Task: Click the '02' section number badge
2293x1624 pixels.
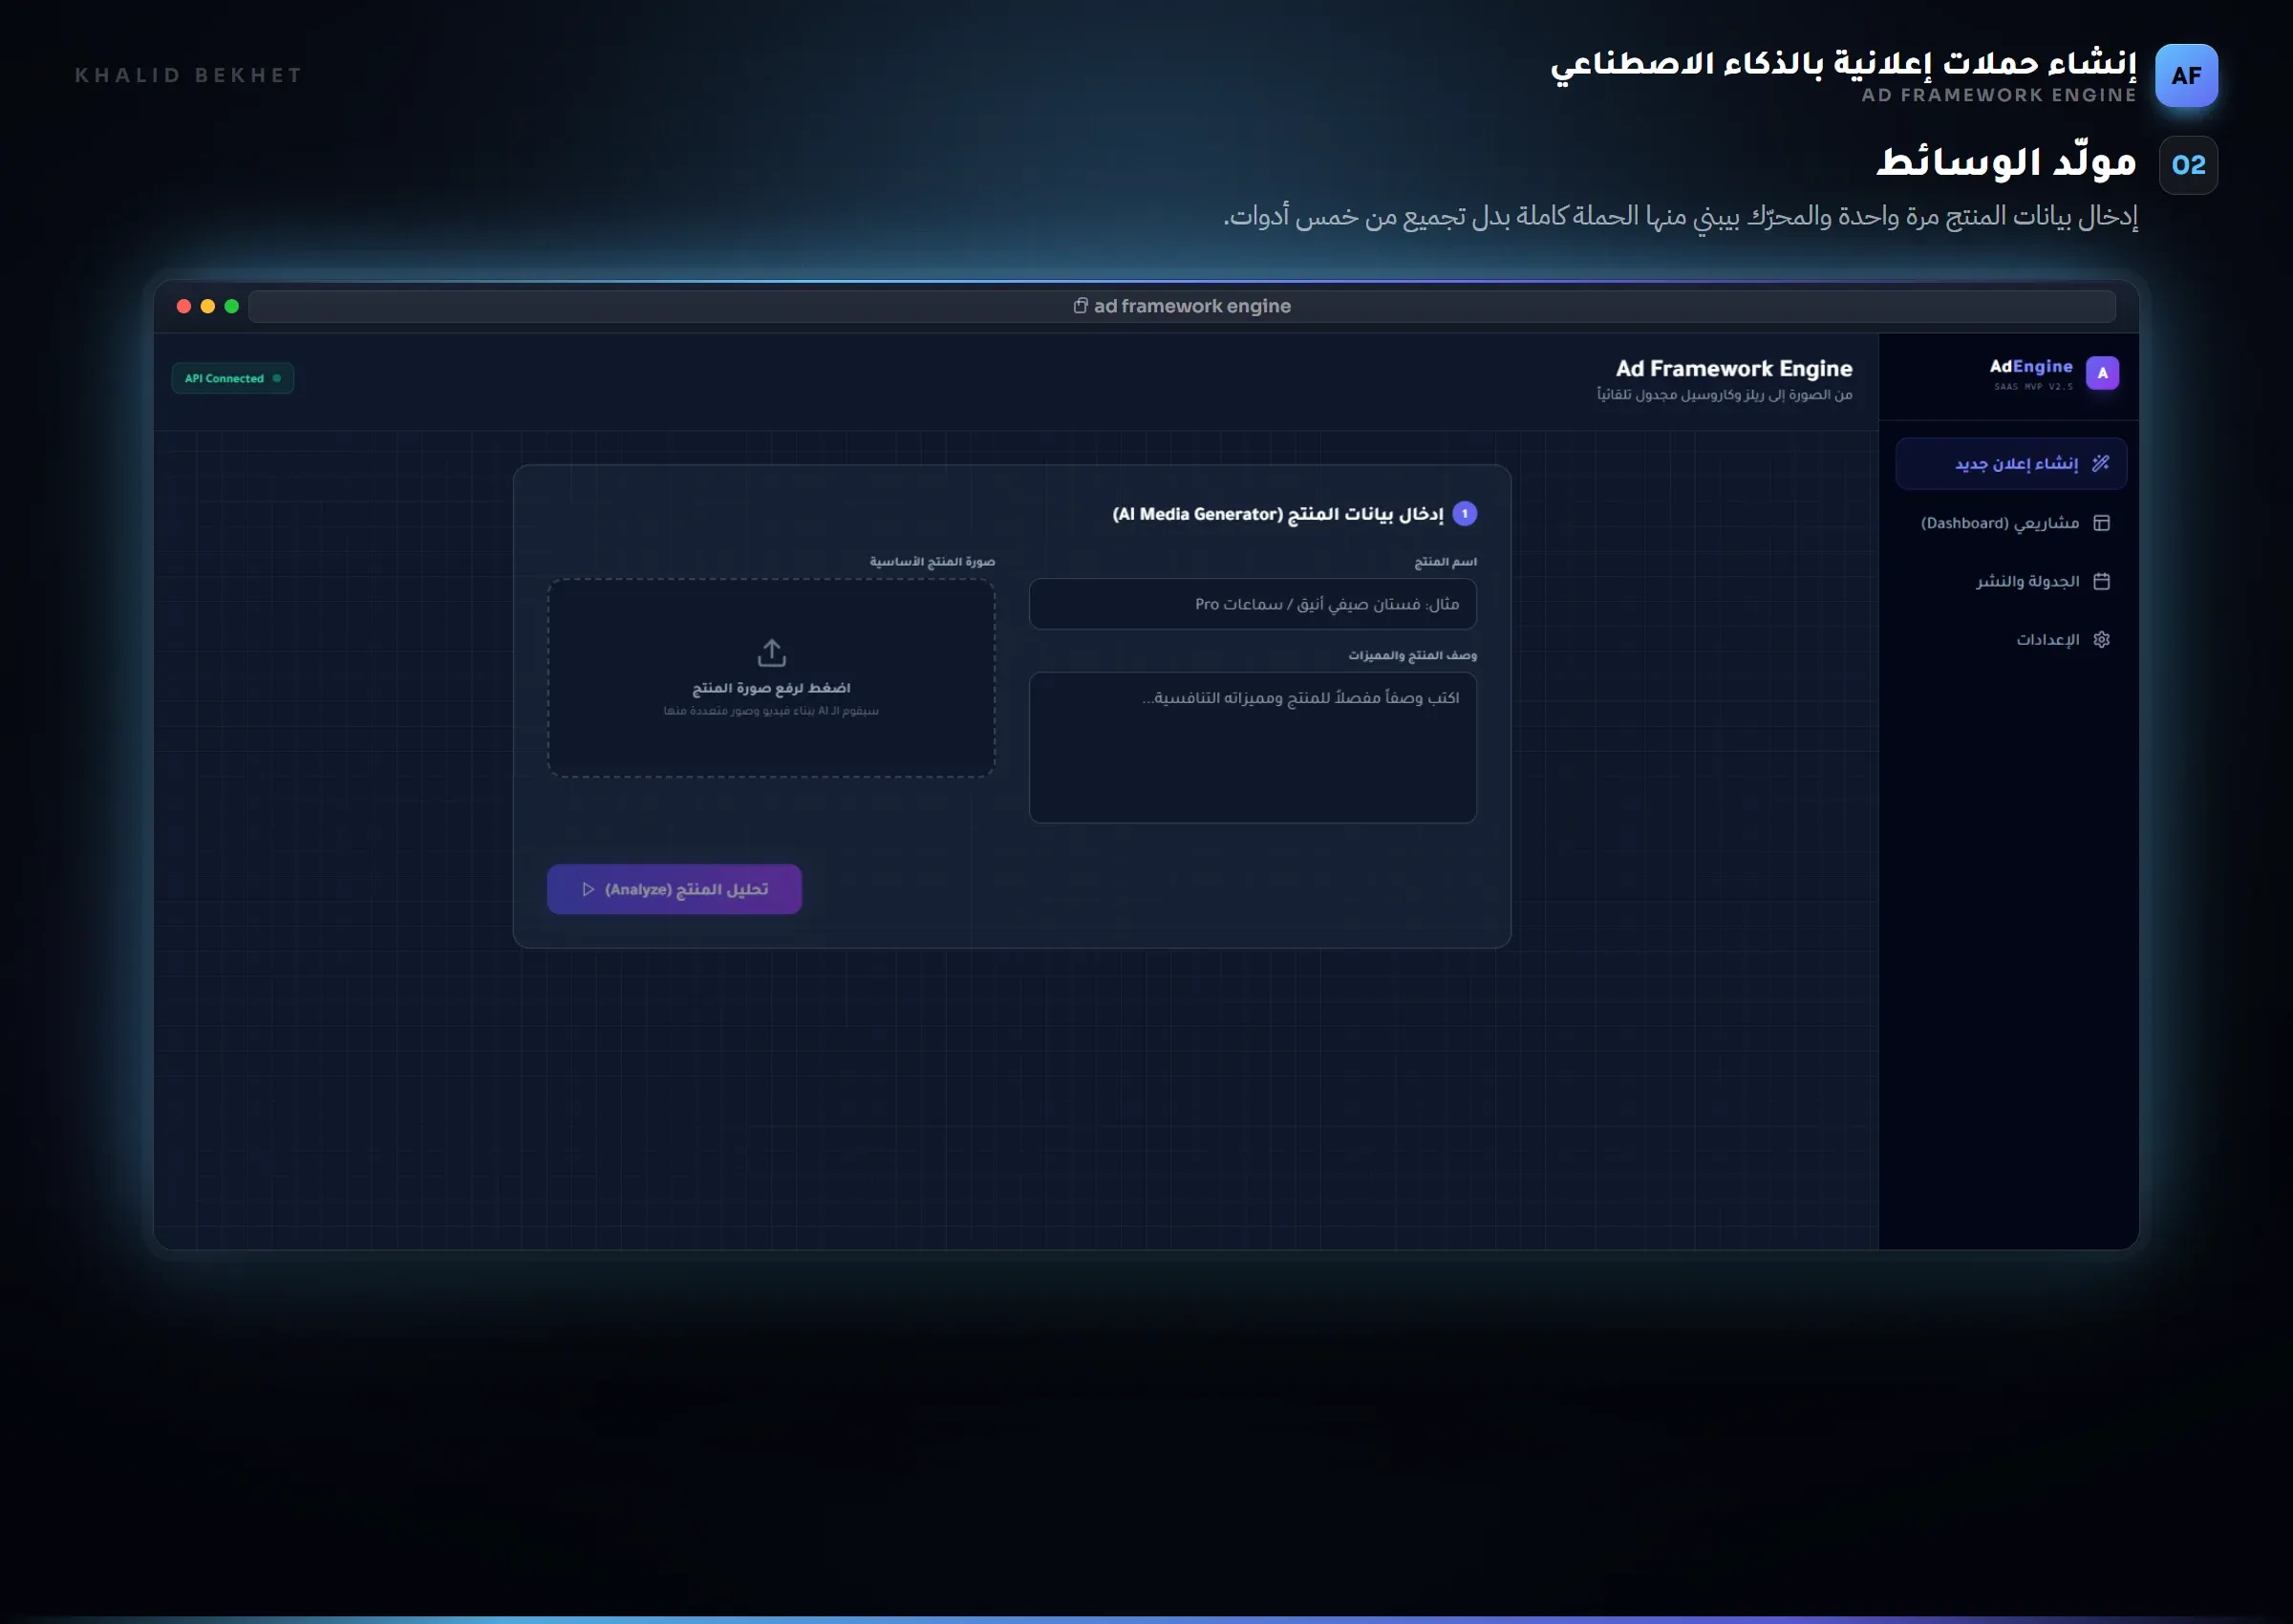Action: coord(2188,165)
